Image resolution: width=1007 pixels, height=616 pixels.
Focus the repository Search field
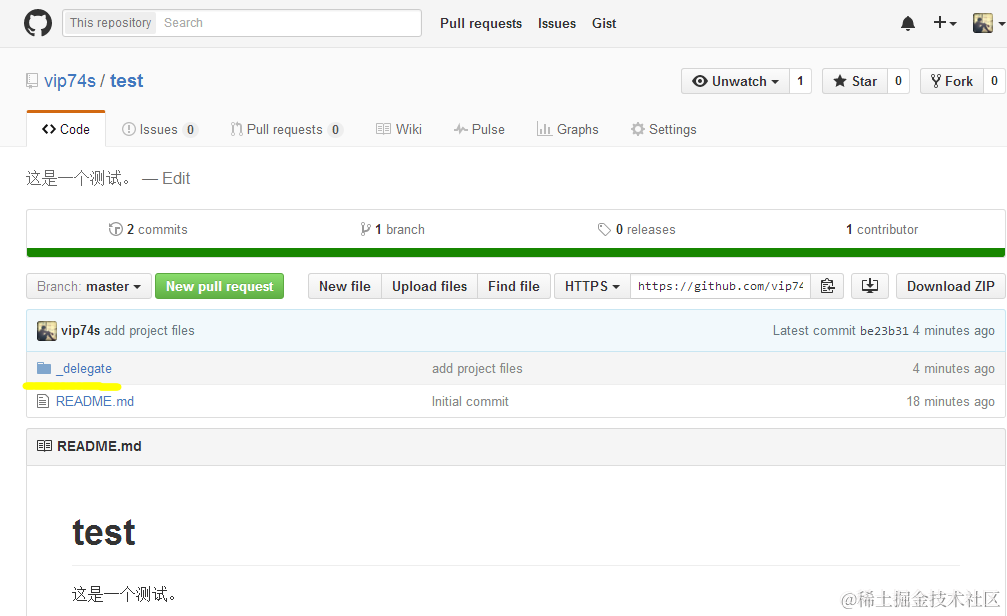coord(290,23)
